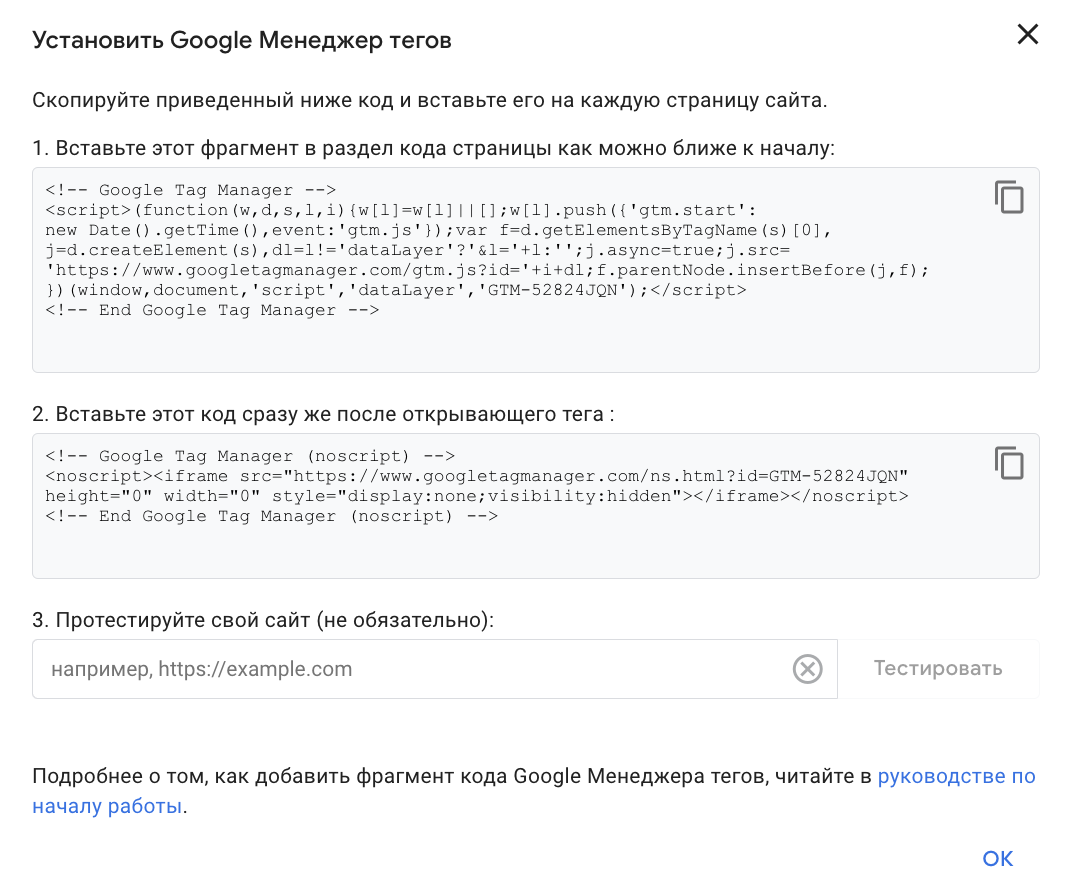Clear the website URL test field

coord(807,669)
